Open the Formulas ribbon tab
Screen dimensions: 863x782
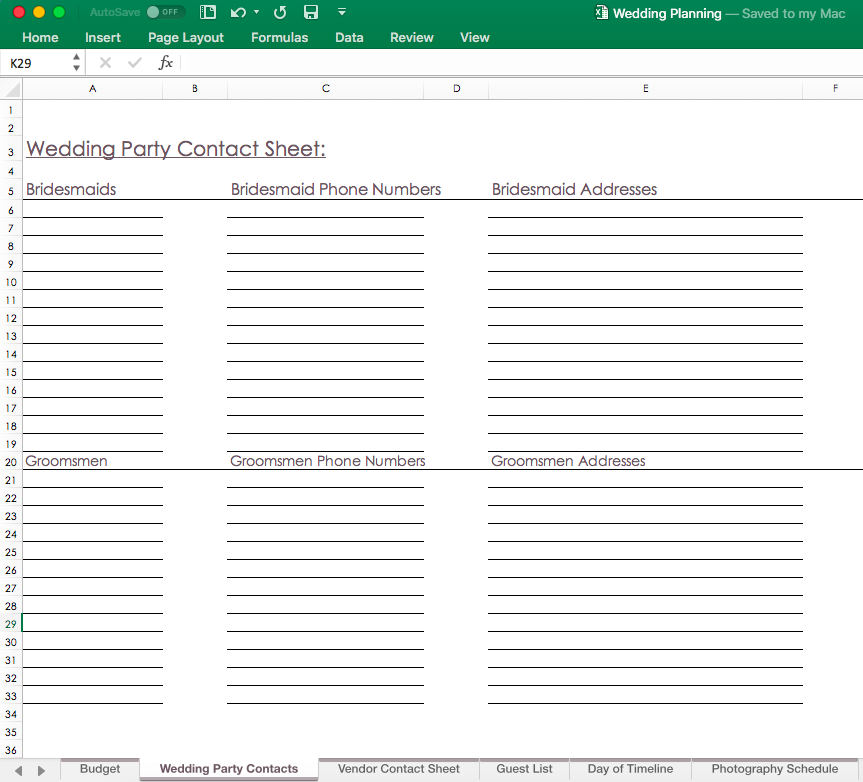pyautogui.click(x=280, y=37)
